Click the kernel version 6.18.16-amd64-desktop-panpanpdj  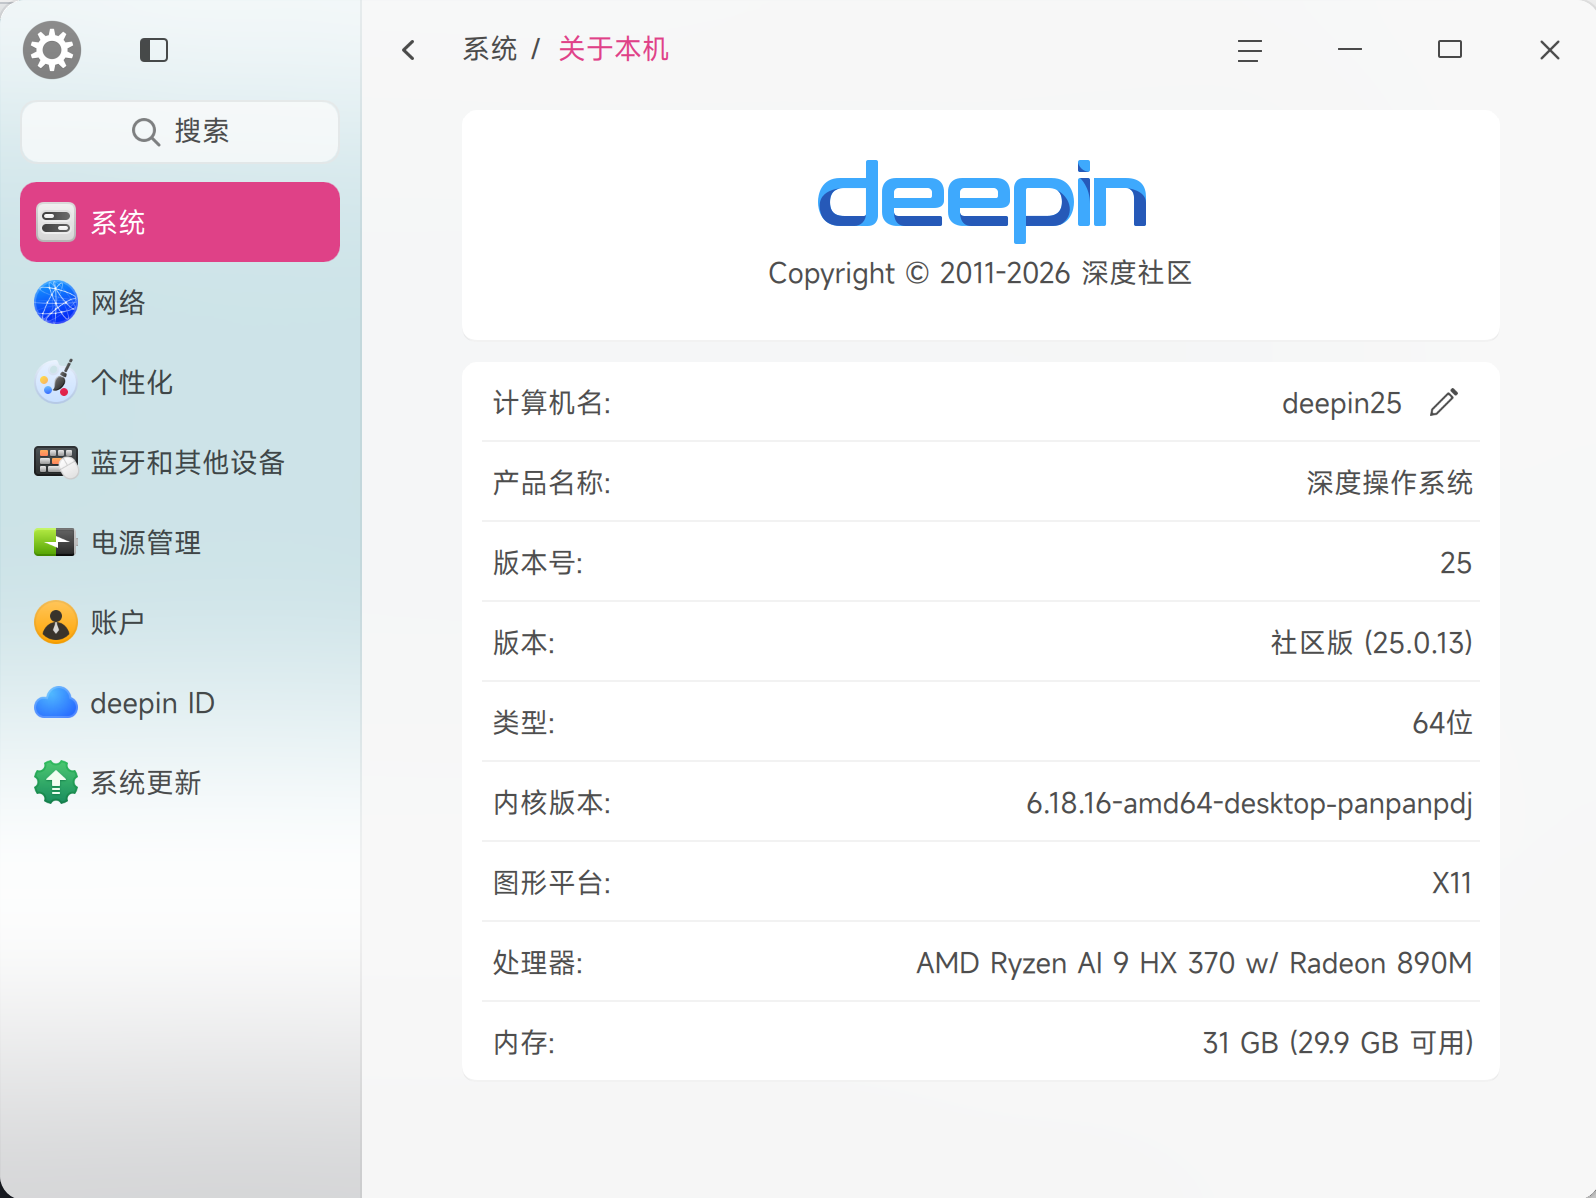pos(1249,804)
